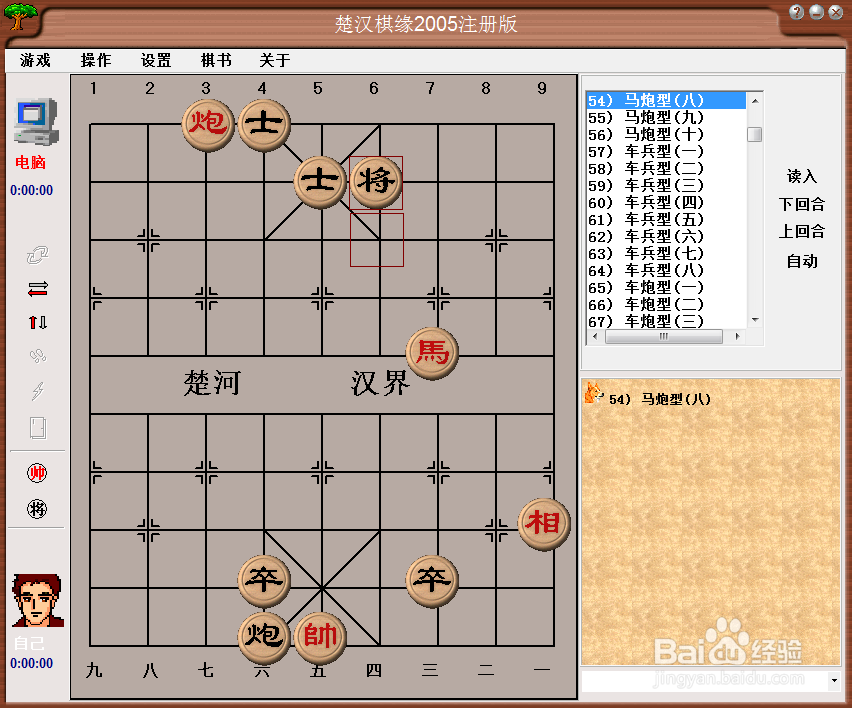
Task: Click the empty highlighted square below 将
Action: (x=377, y=240)
